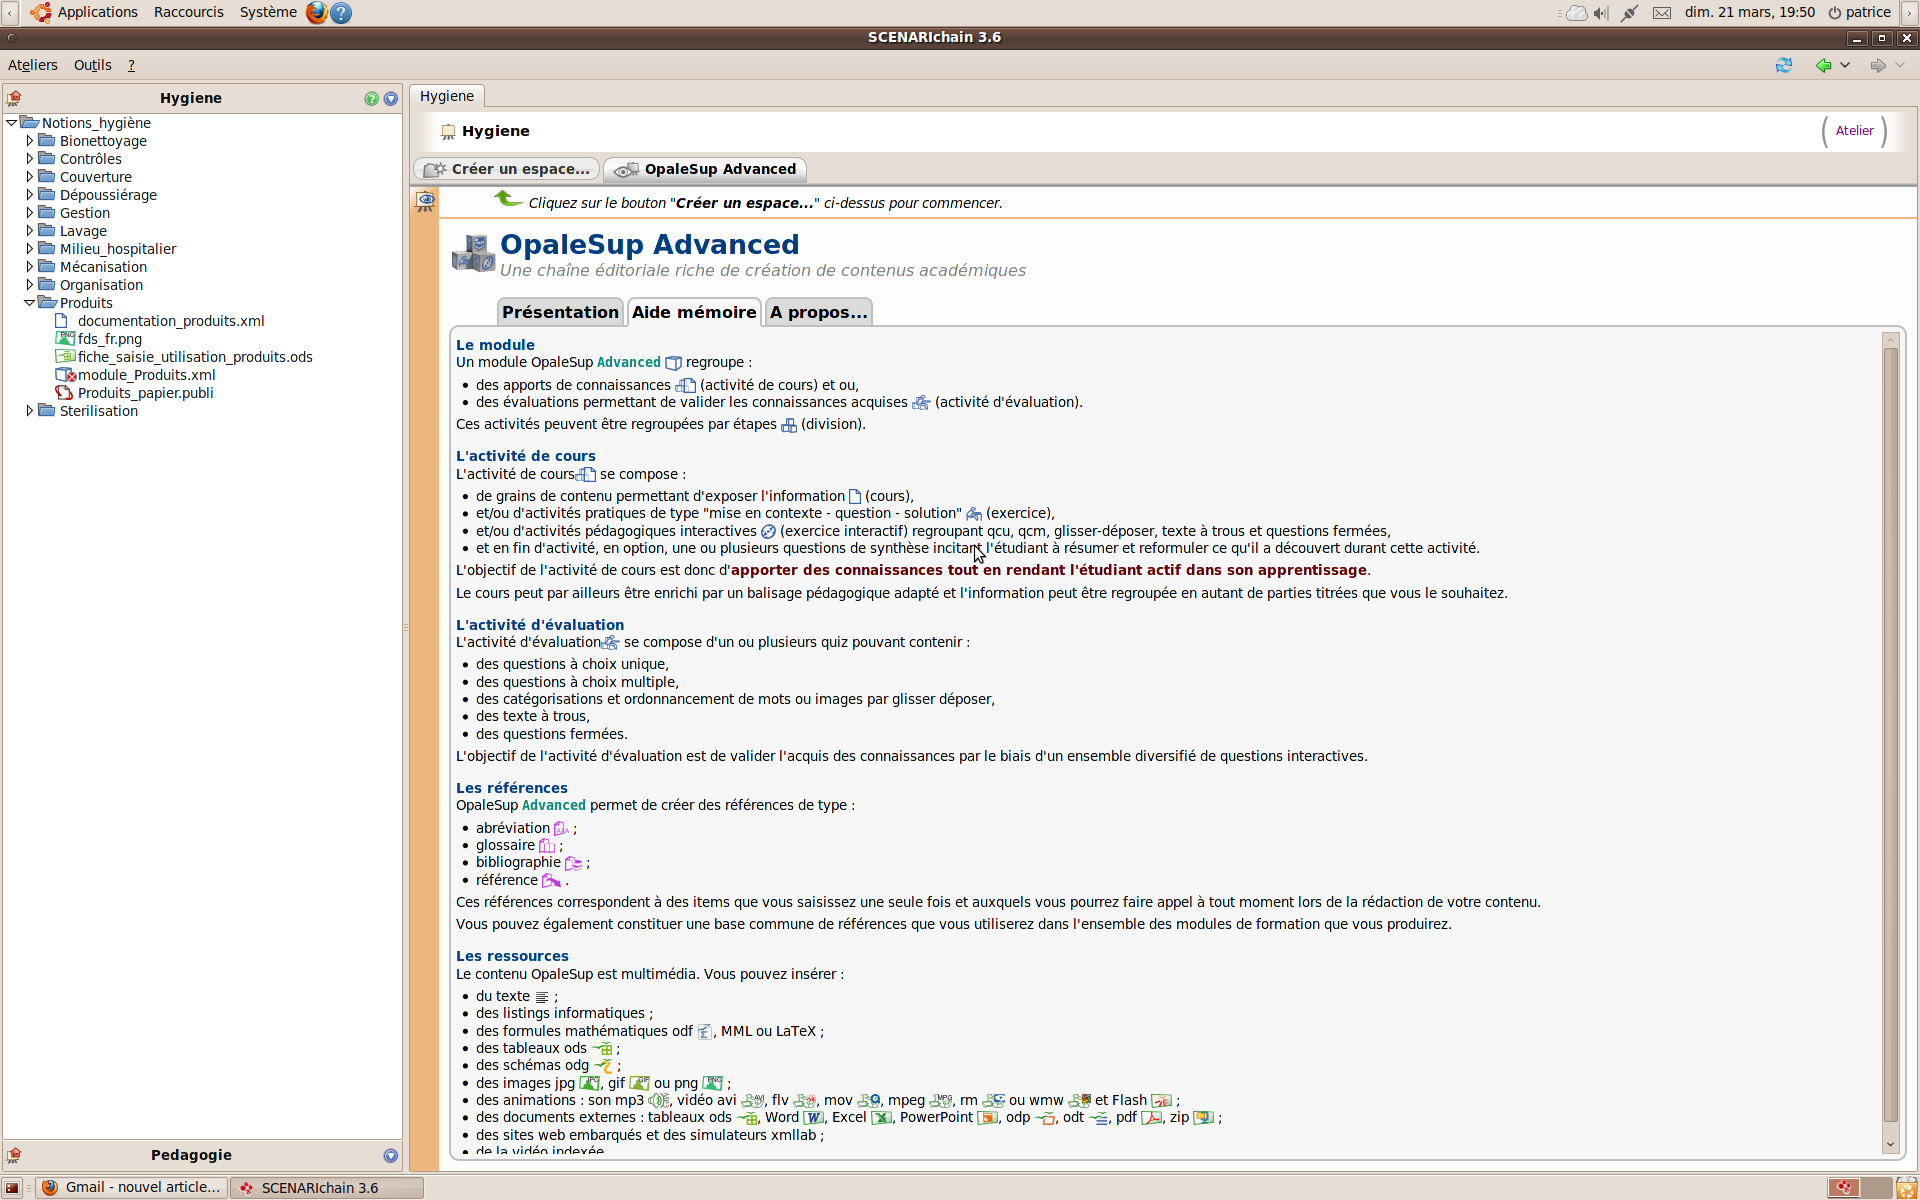Select the Milieu_hospitalier folder

click(118, 249)
